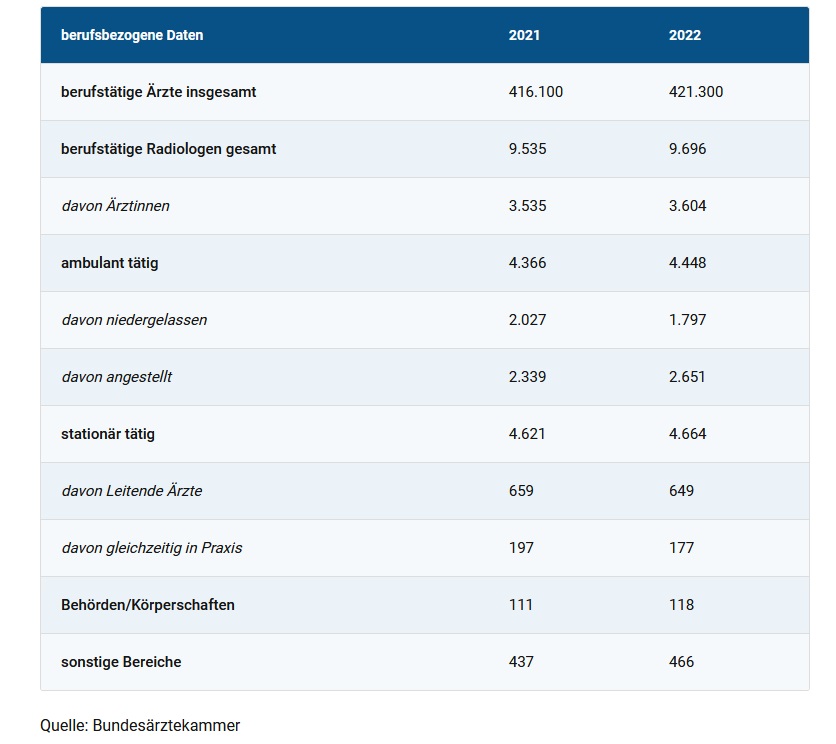Click the 421.300 cell

point(696,92)
